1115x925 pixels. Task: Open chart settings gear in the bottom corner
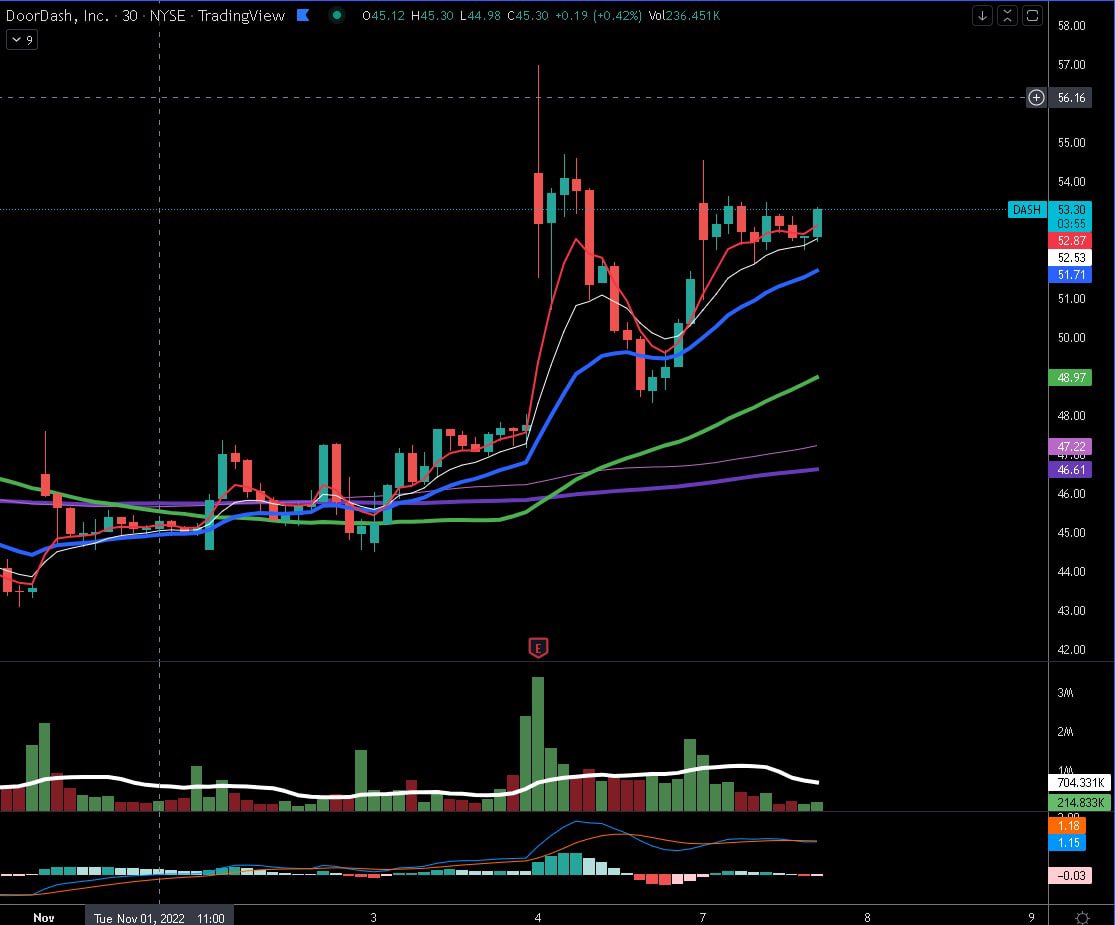1082,917
